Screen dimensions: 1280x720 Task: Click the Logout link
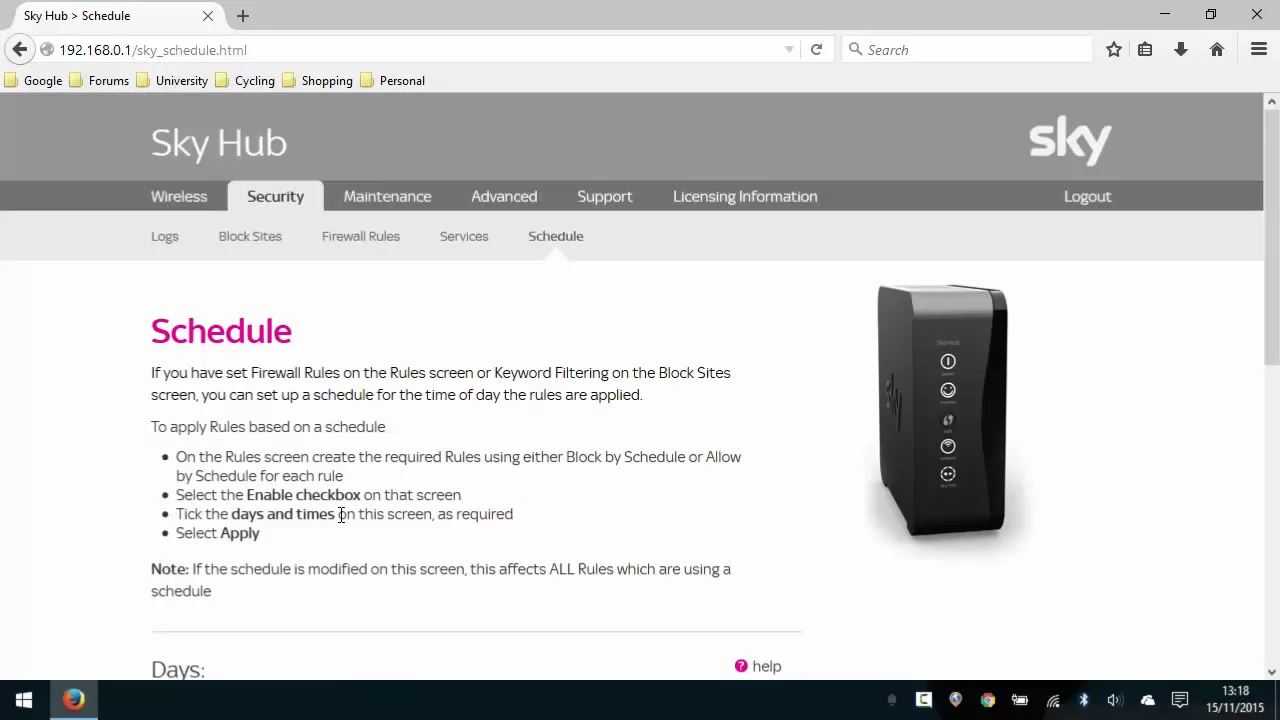click(x=1087, y=196)
